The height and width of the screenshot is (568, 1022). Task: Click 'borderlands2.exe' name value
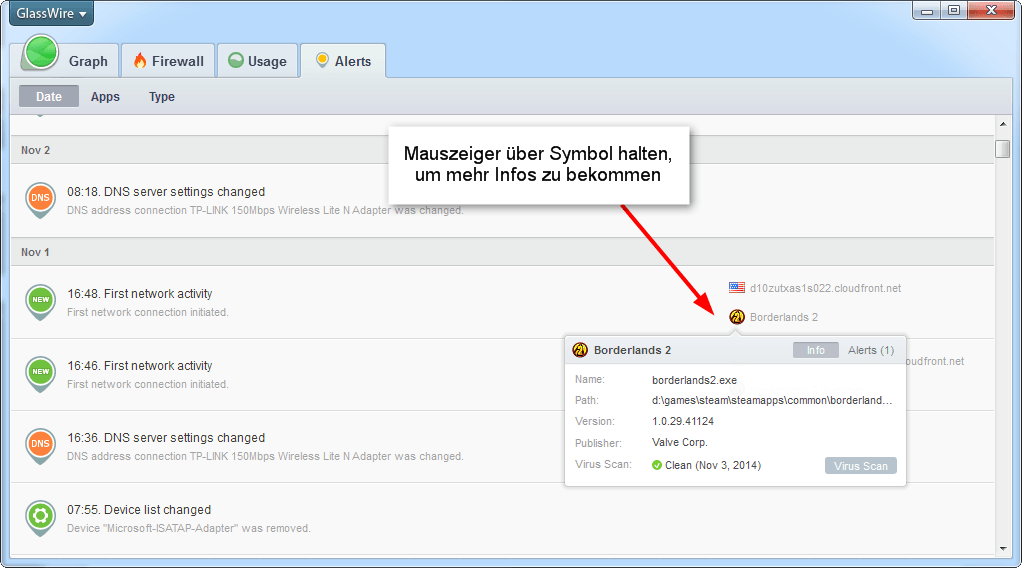[694, 380]
